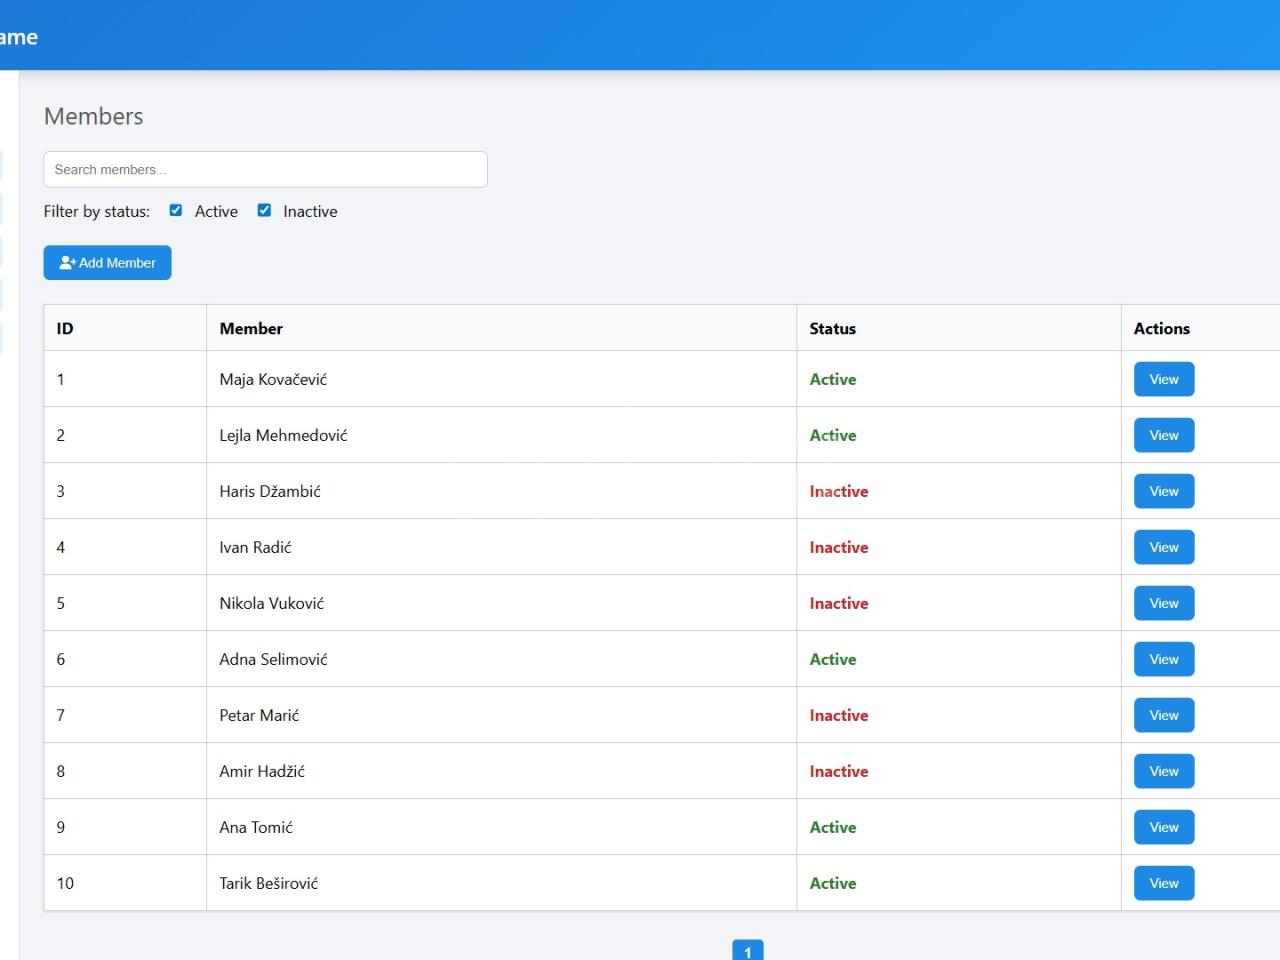1280x960 pixels.
Task: Click the add-user icon in Add Member
Action: [x=67, y=263]
